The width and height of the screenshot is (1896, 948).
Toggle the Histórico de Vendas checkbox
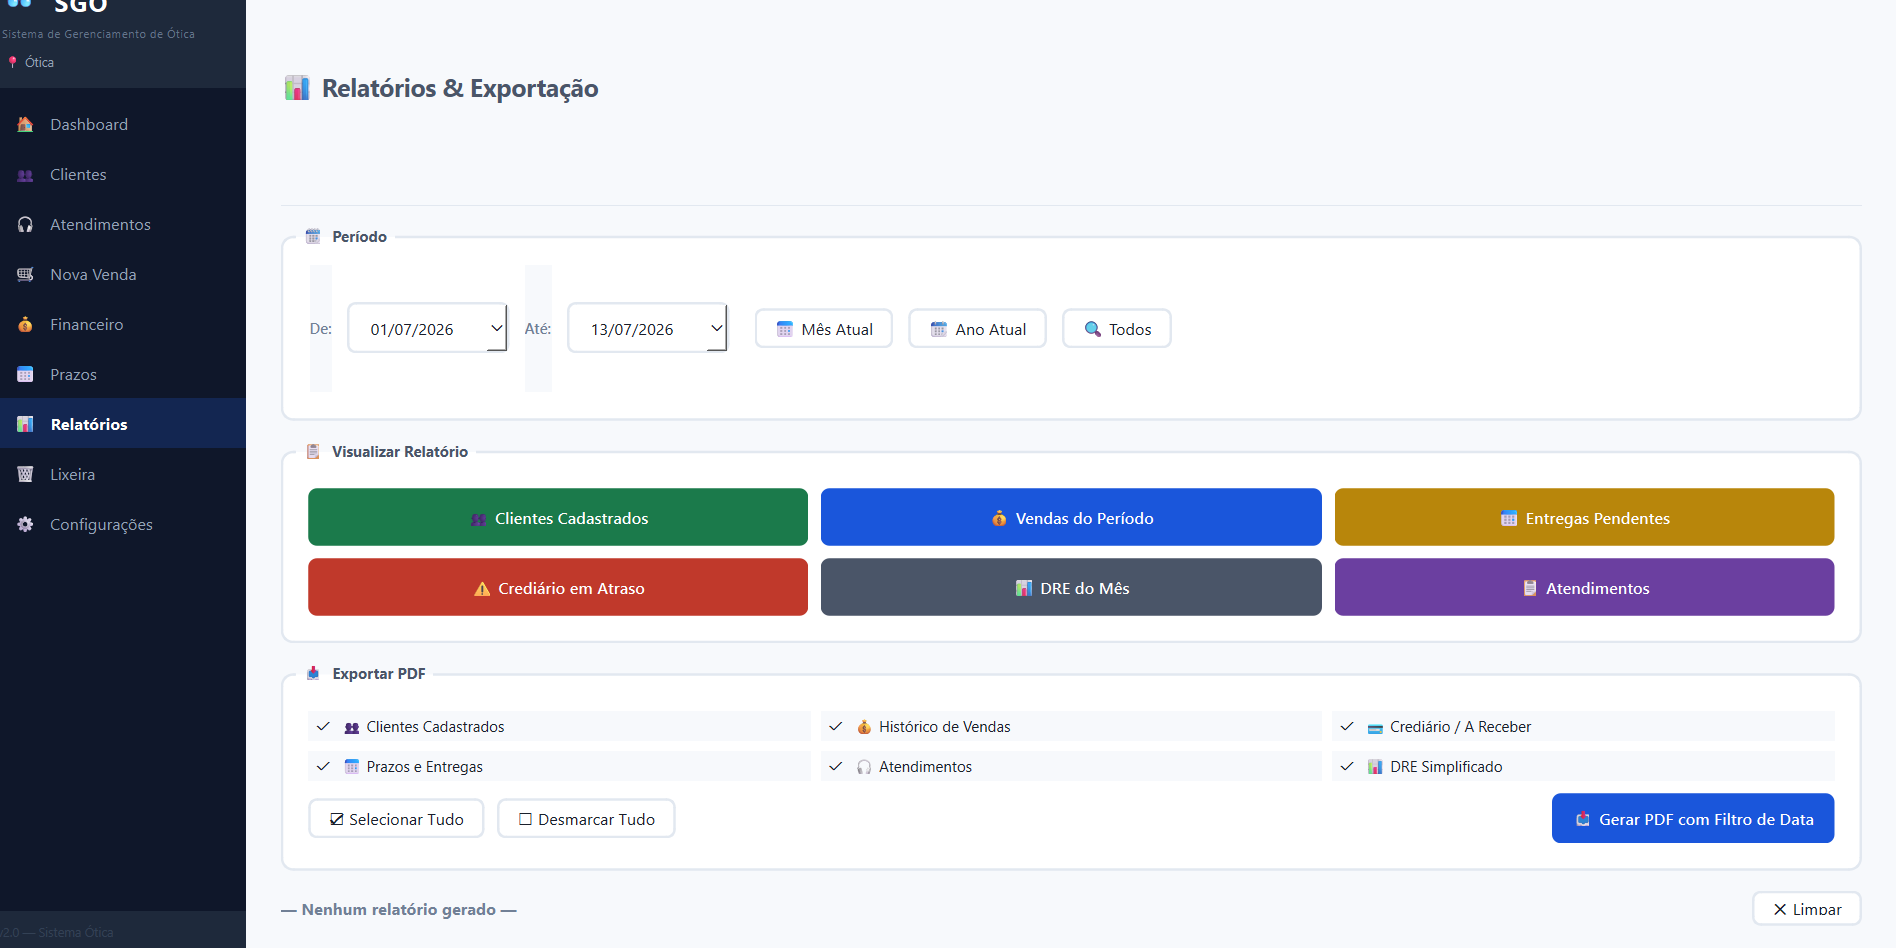pos(836,726)
